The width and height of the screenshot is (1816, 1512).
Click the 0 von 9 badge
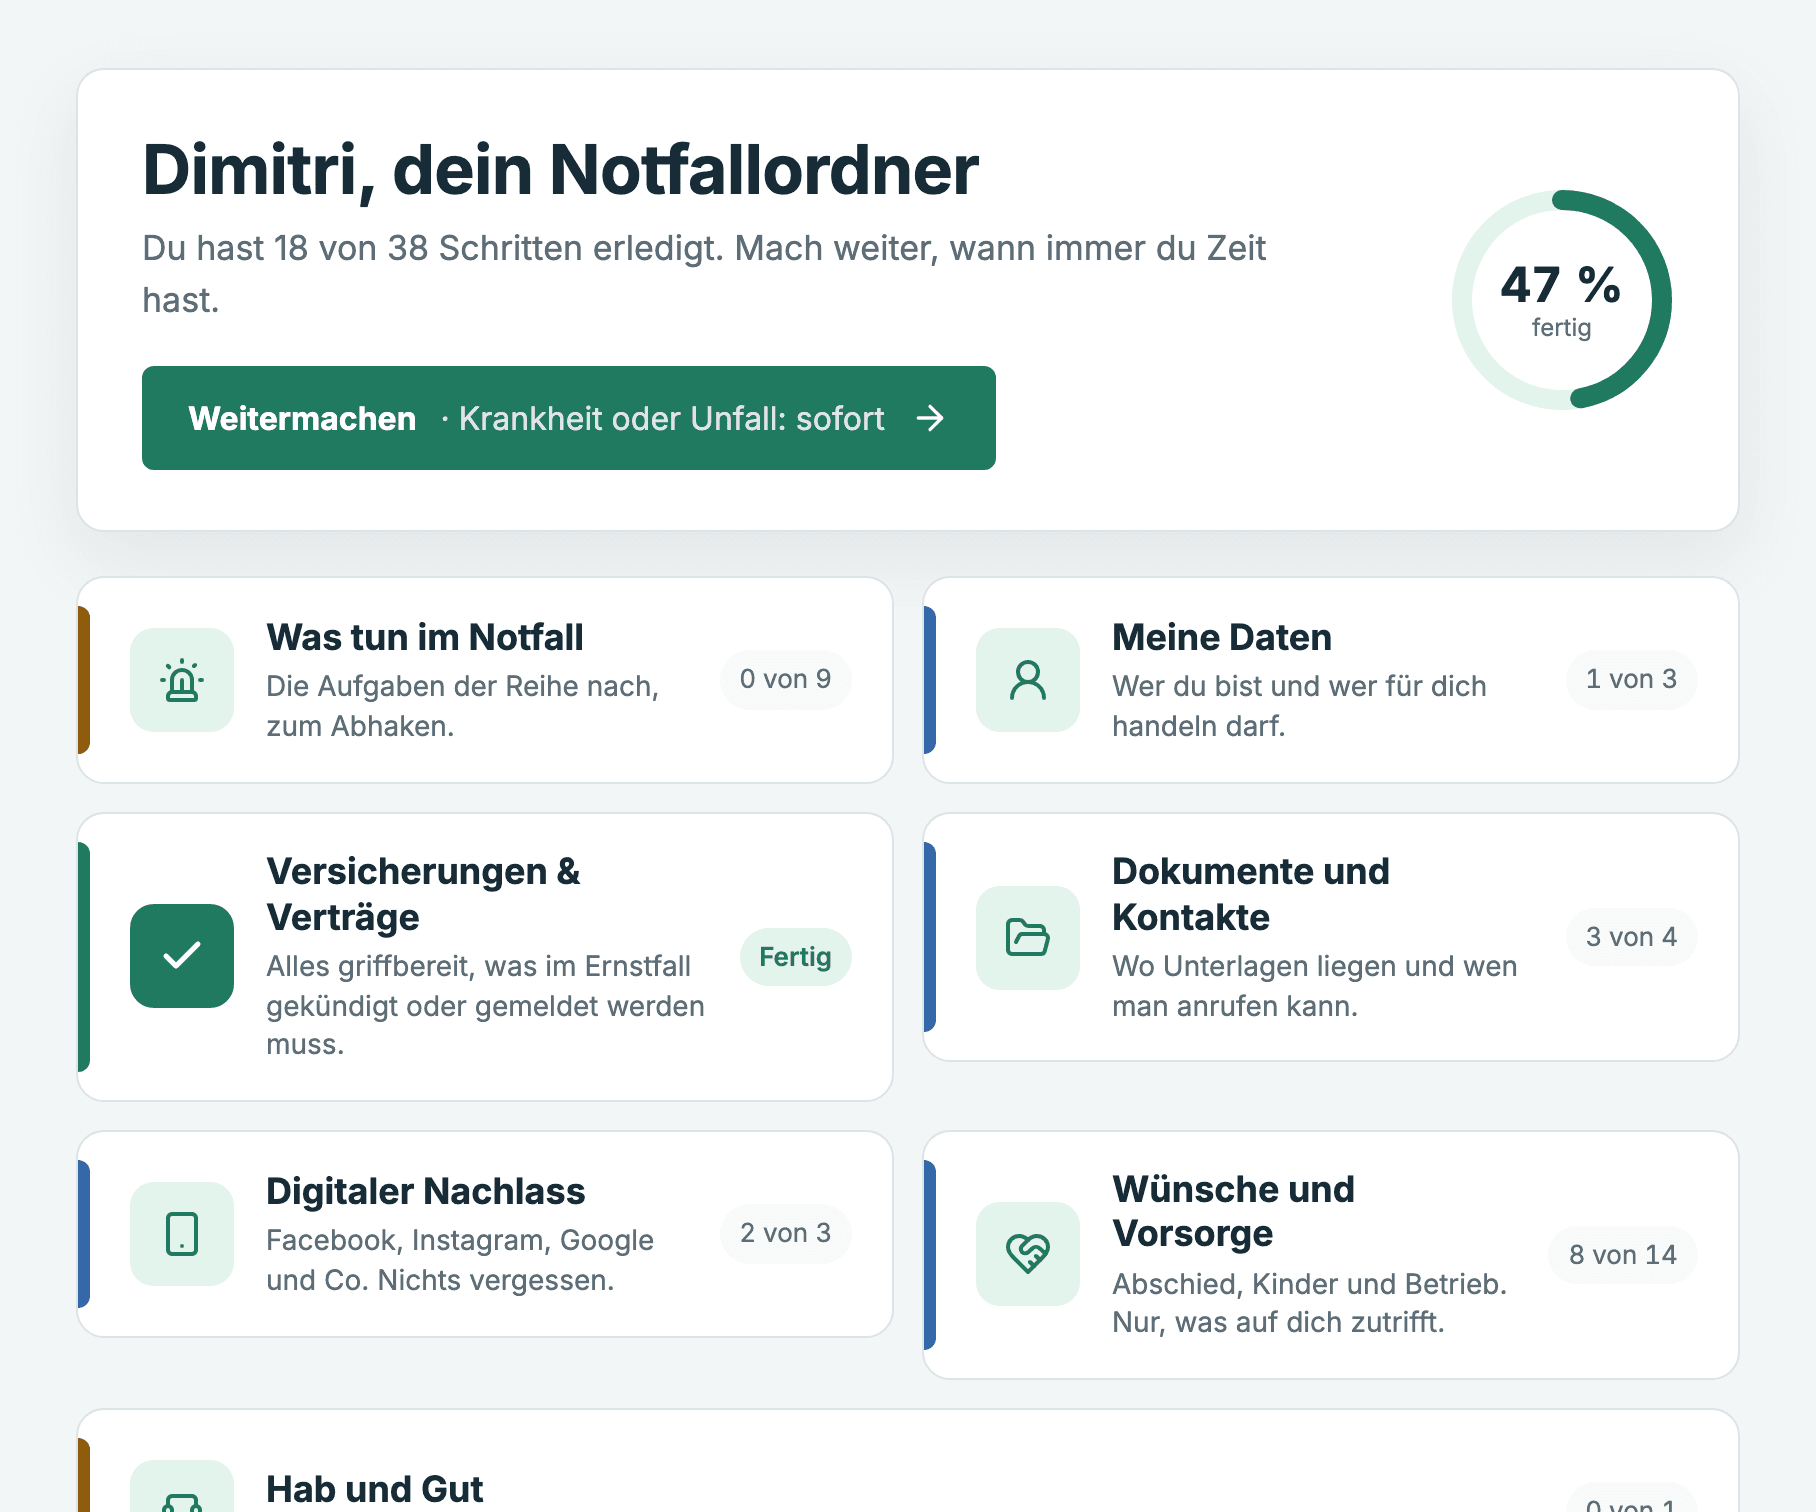pyautogui.click(x=786, y=680)
